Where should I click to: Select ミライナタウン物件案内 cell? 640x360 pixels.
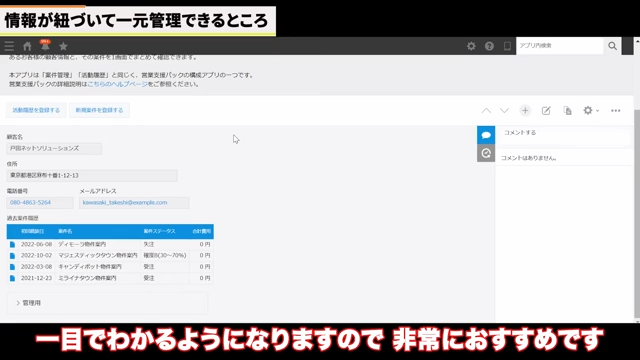click(98, 278)
